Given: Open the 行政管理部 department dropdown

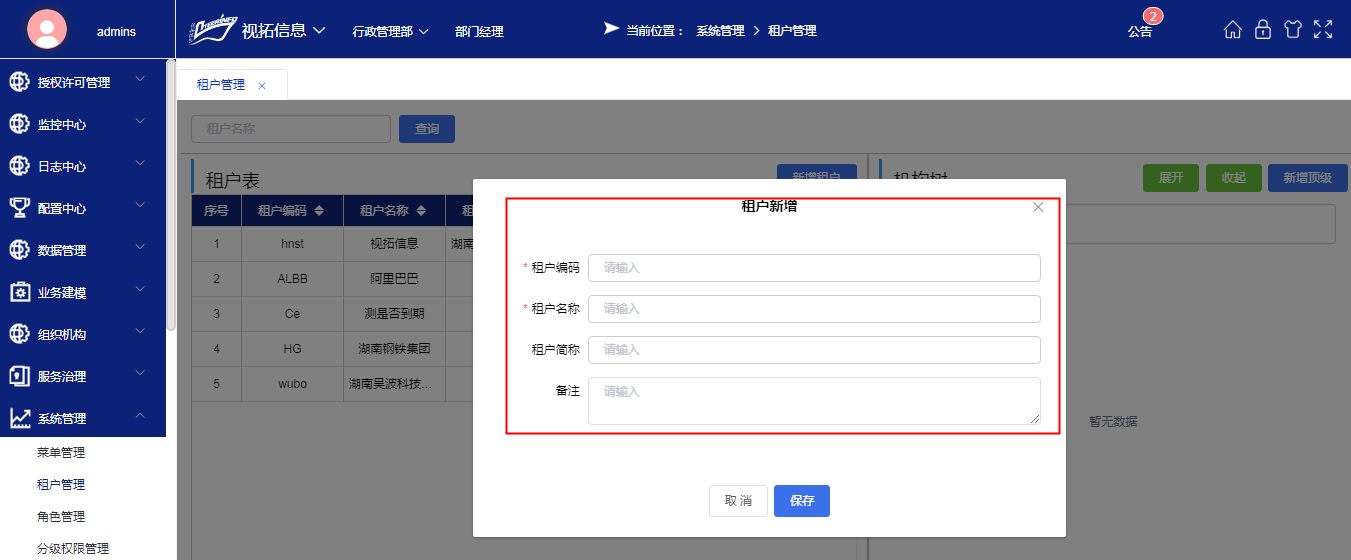Looking at the screenshot, I should click(390, 31).
